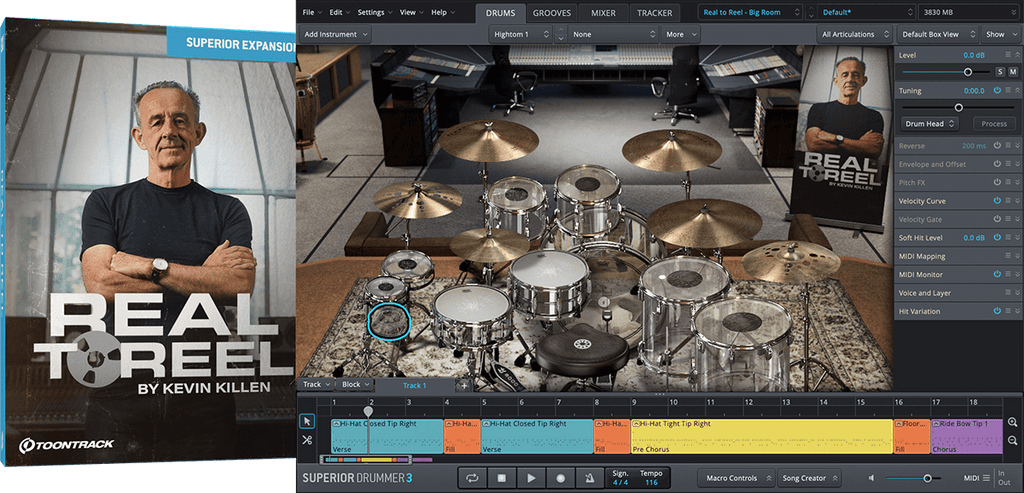Zoom in on the song track timeline
1024x493 pixels.
click(x=1012, y=422)
